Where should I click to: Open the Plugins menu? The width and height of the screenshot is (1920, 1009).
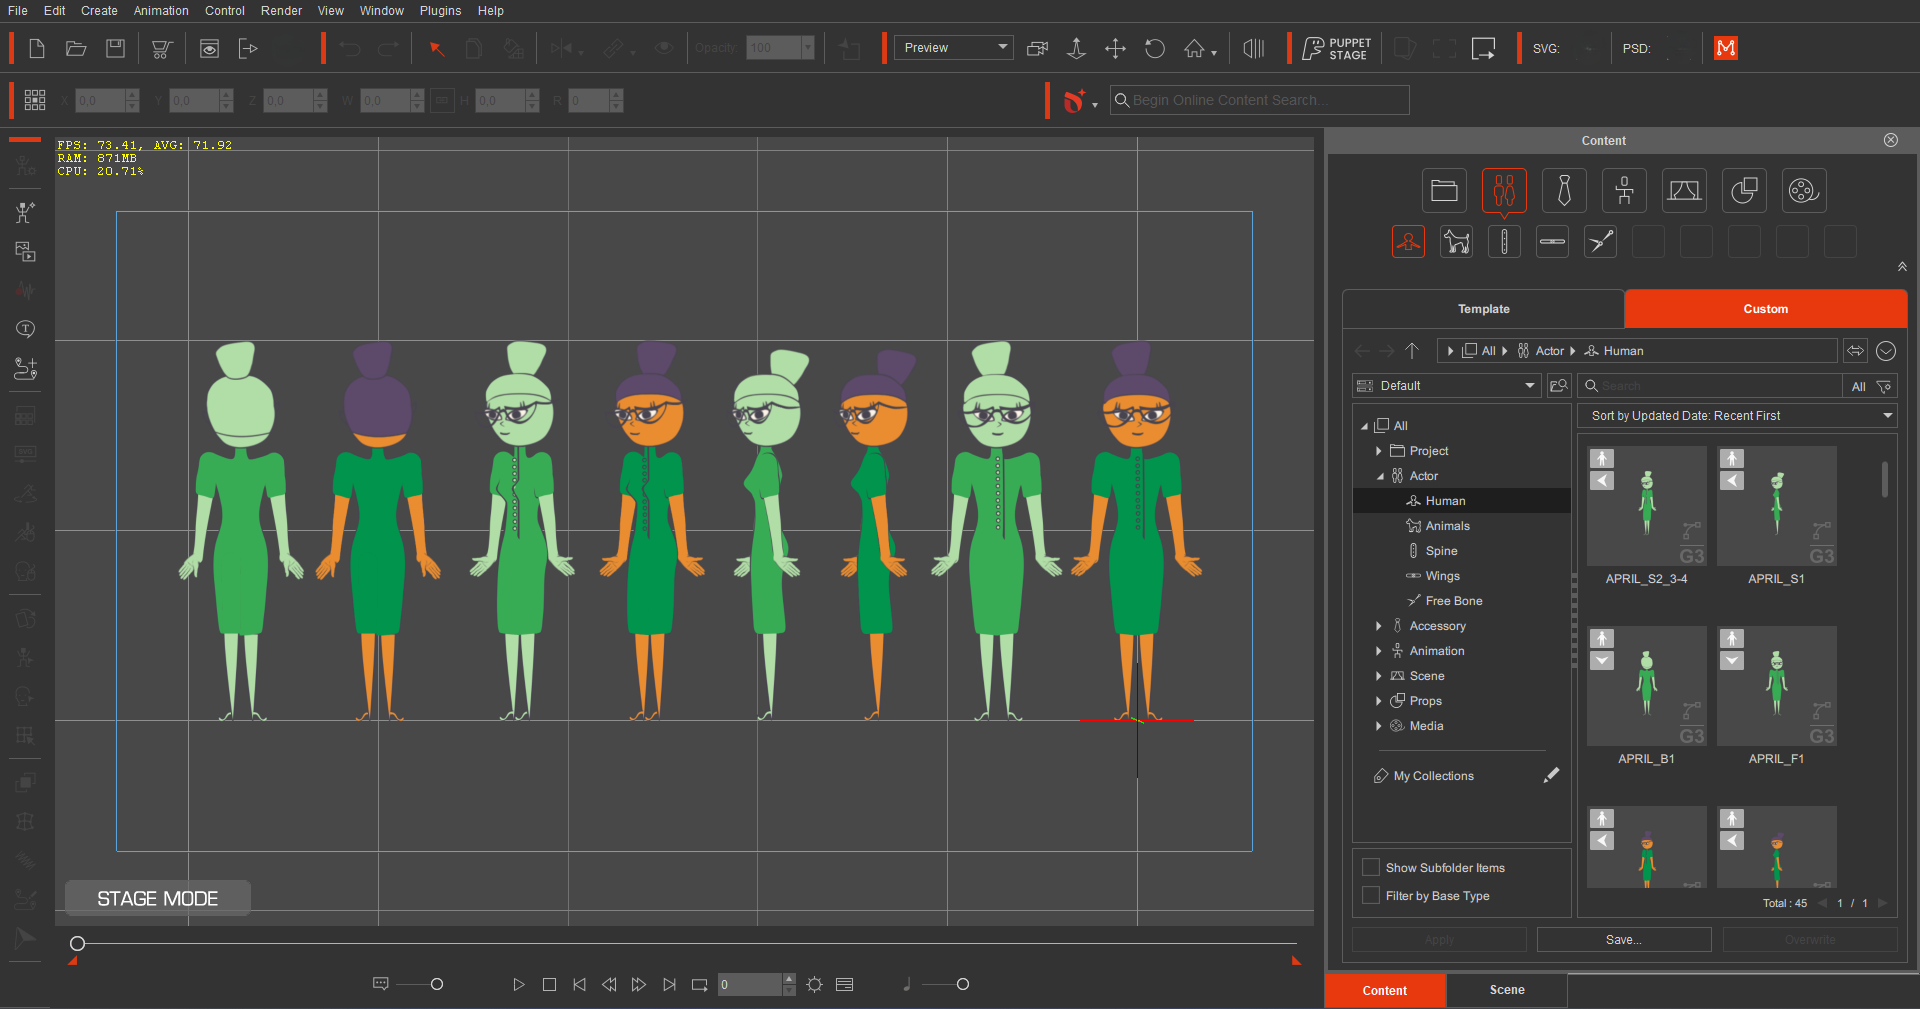[440, 10]
